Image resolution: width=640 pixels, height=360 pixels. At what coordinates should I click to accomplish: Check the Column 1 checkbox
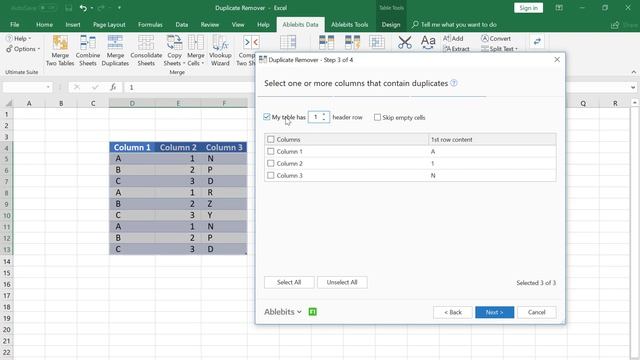[x=271, y=151]
